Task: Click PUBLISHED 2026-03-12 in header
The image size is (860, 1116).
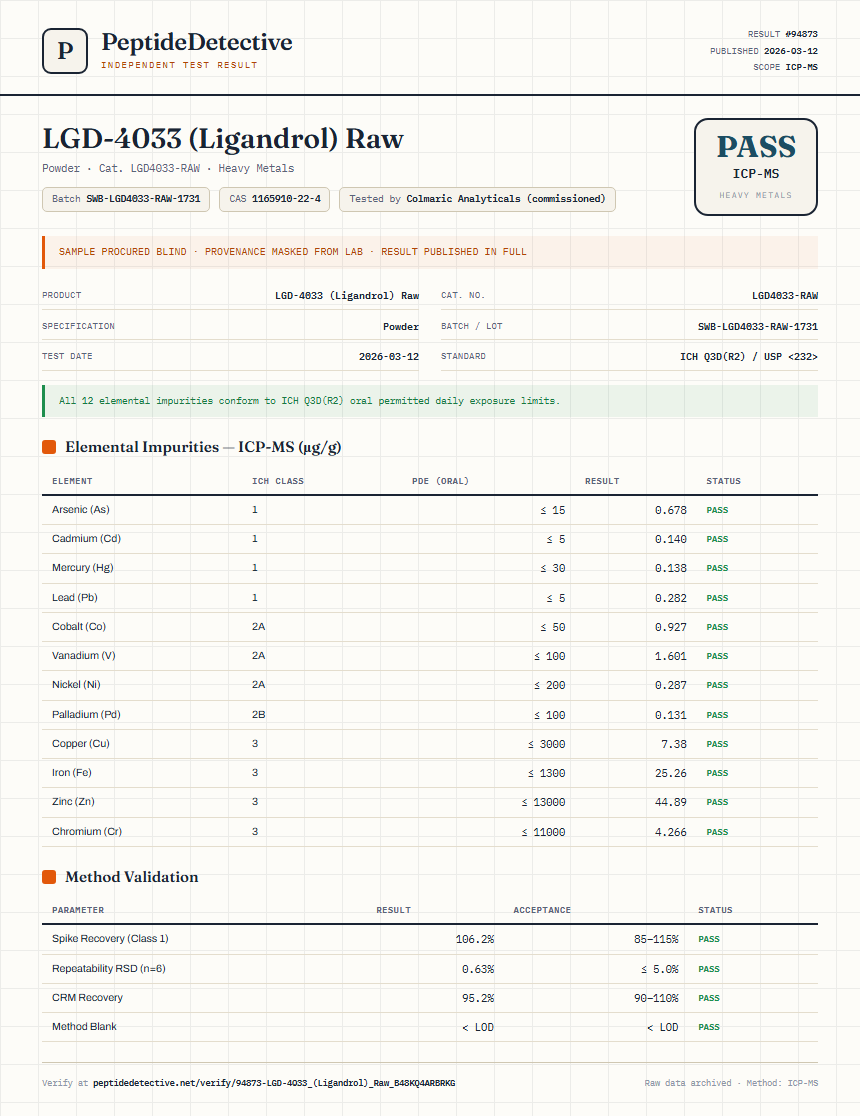Action: tap(764, 51)
